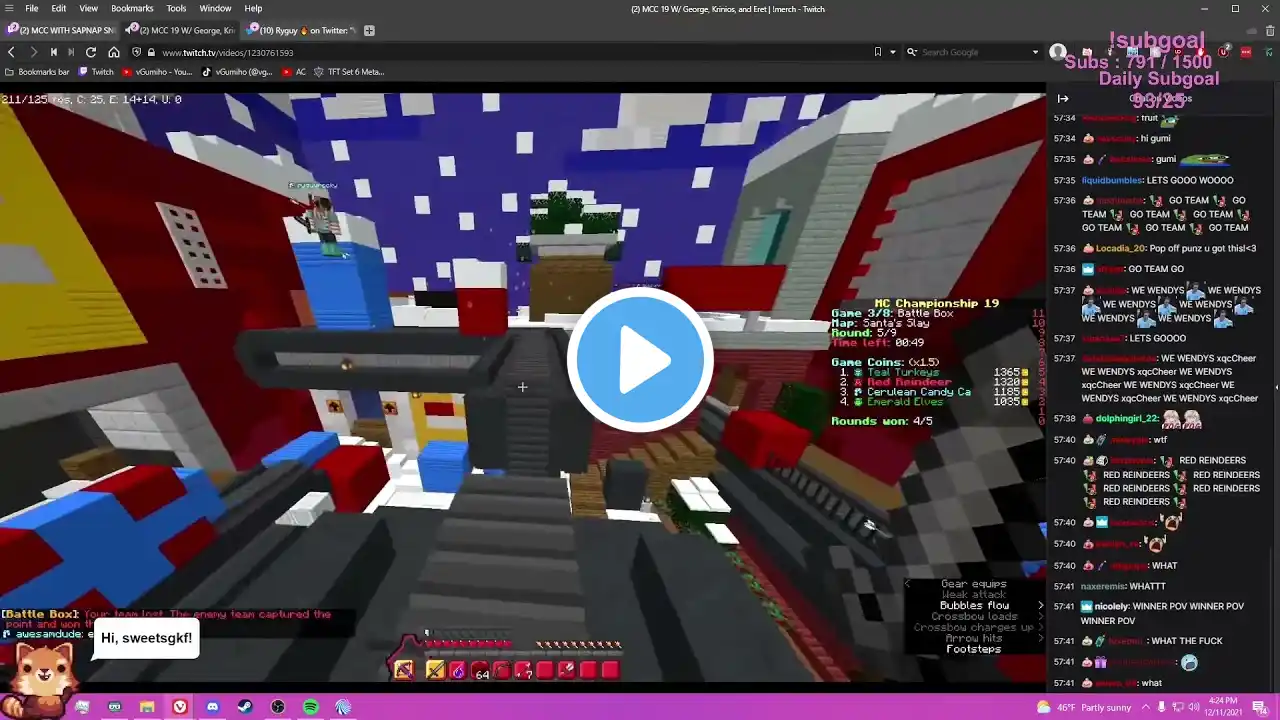The image size is (1280, 720).
Task: Click the 57:41 timestamp beside naxeremis
Action: pos(1063,586)
